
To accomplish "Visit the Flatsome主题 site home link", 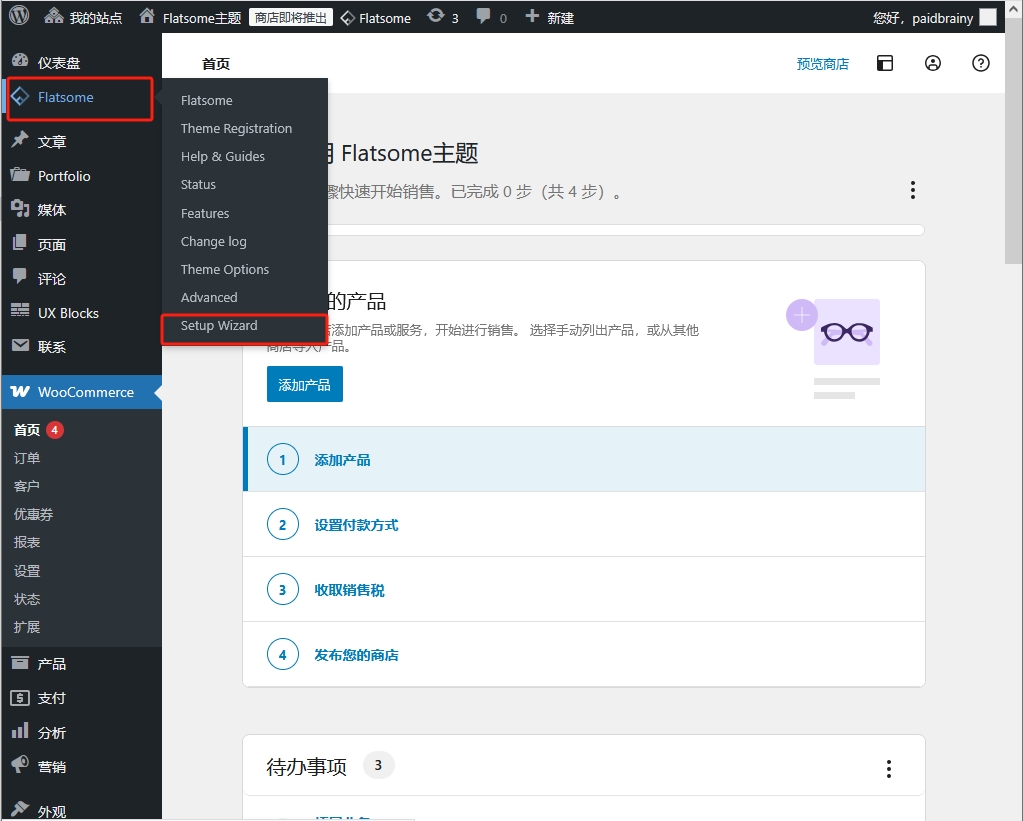I will click(x=191, y=18).
